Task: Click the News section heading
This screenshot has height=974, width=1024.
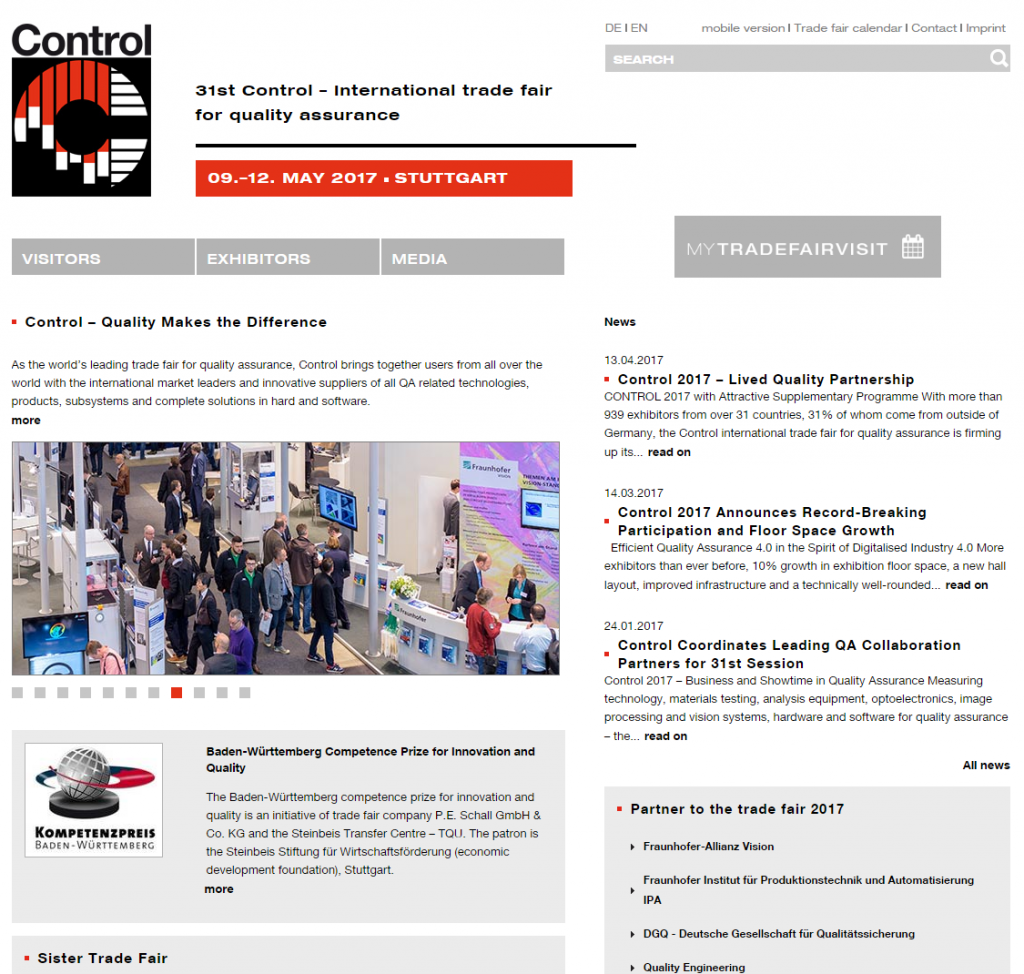Action: pos(620,322)
